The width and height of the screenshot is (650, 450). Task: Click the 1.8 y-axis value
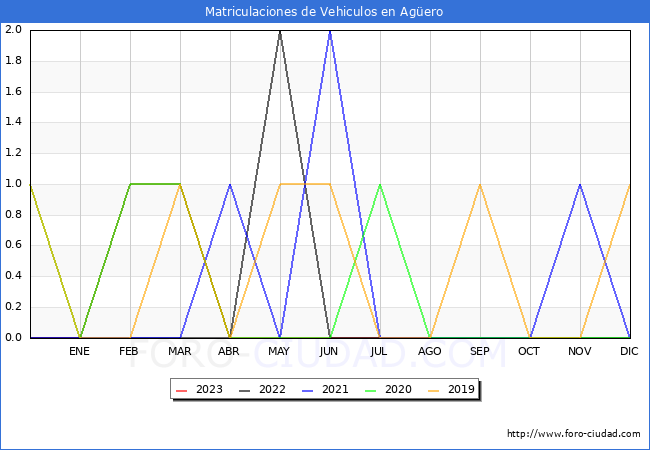[x=13, y=60]
